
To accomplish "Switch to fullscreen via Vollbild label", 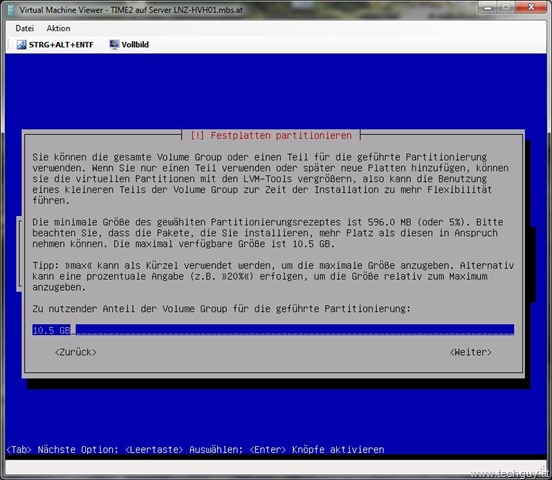I will pos(135,45).
